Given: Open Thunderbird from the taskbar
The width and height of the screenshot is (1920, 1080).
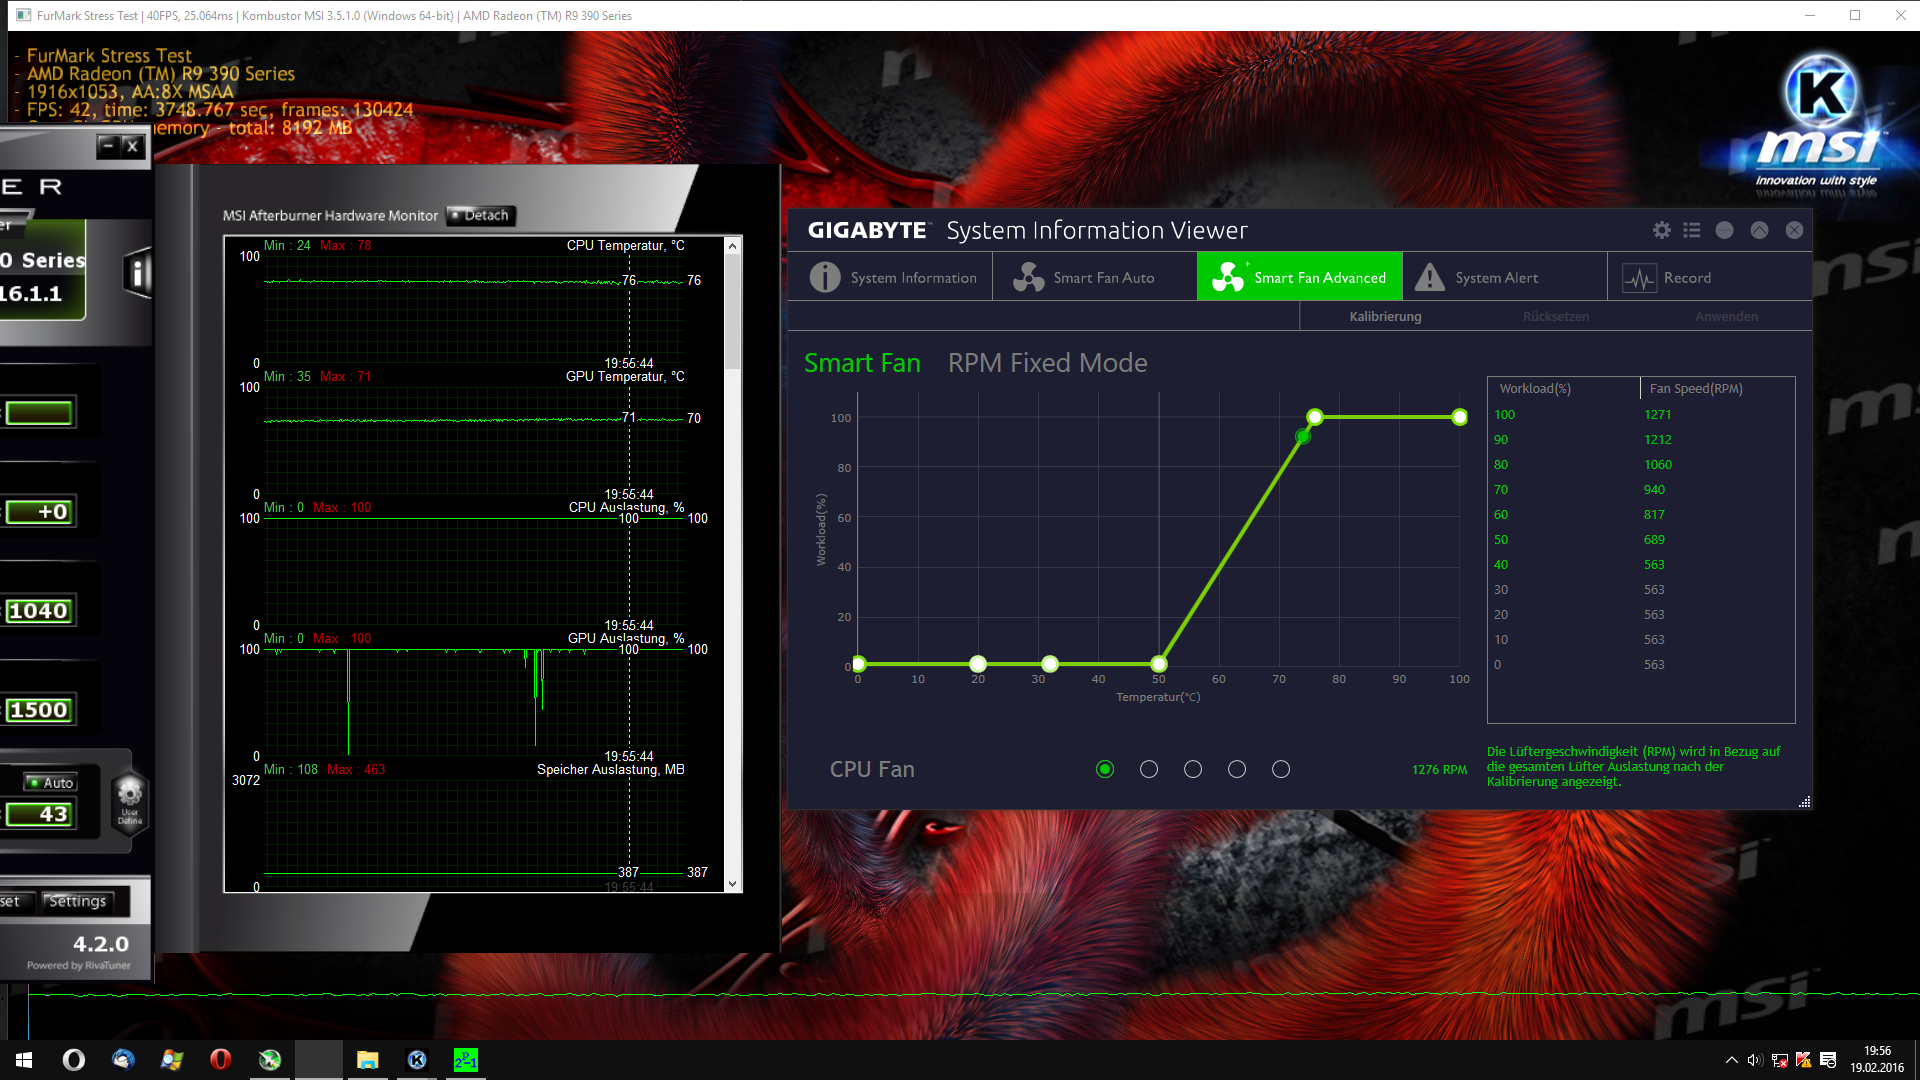Looking at the screenshot, I should click(123, 1060).
